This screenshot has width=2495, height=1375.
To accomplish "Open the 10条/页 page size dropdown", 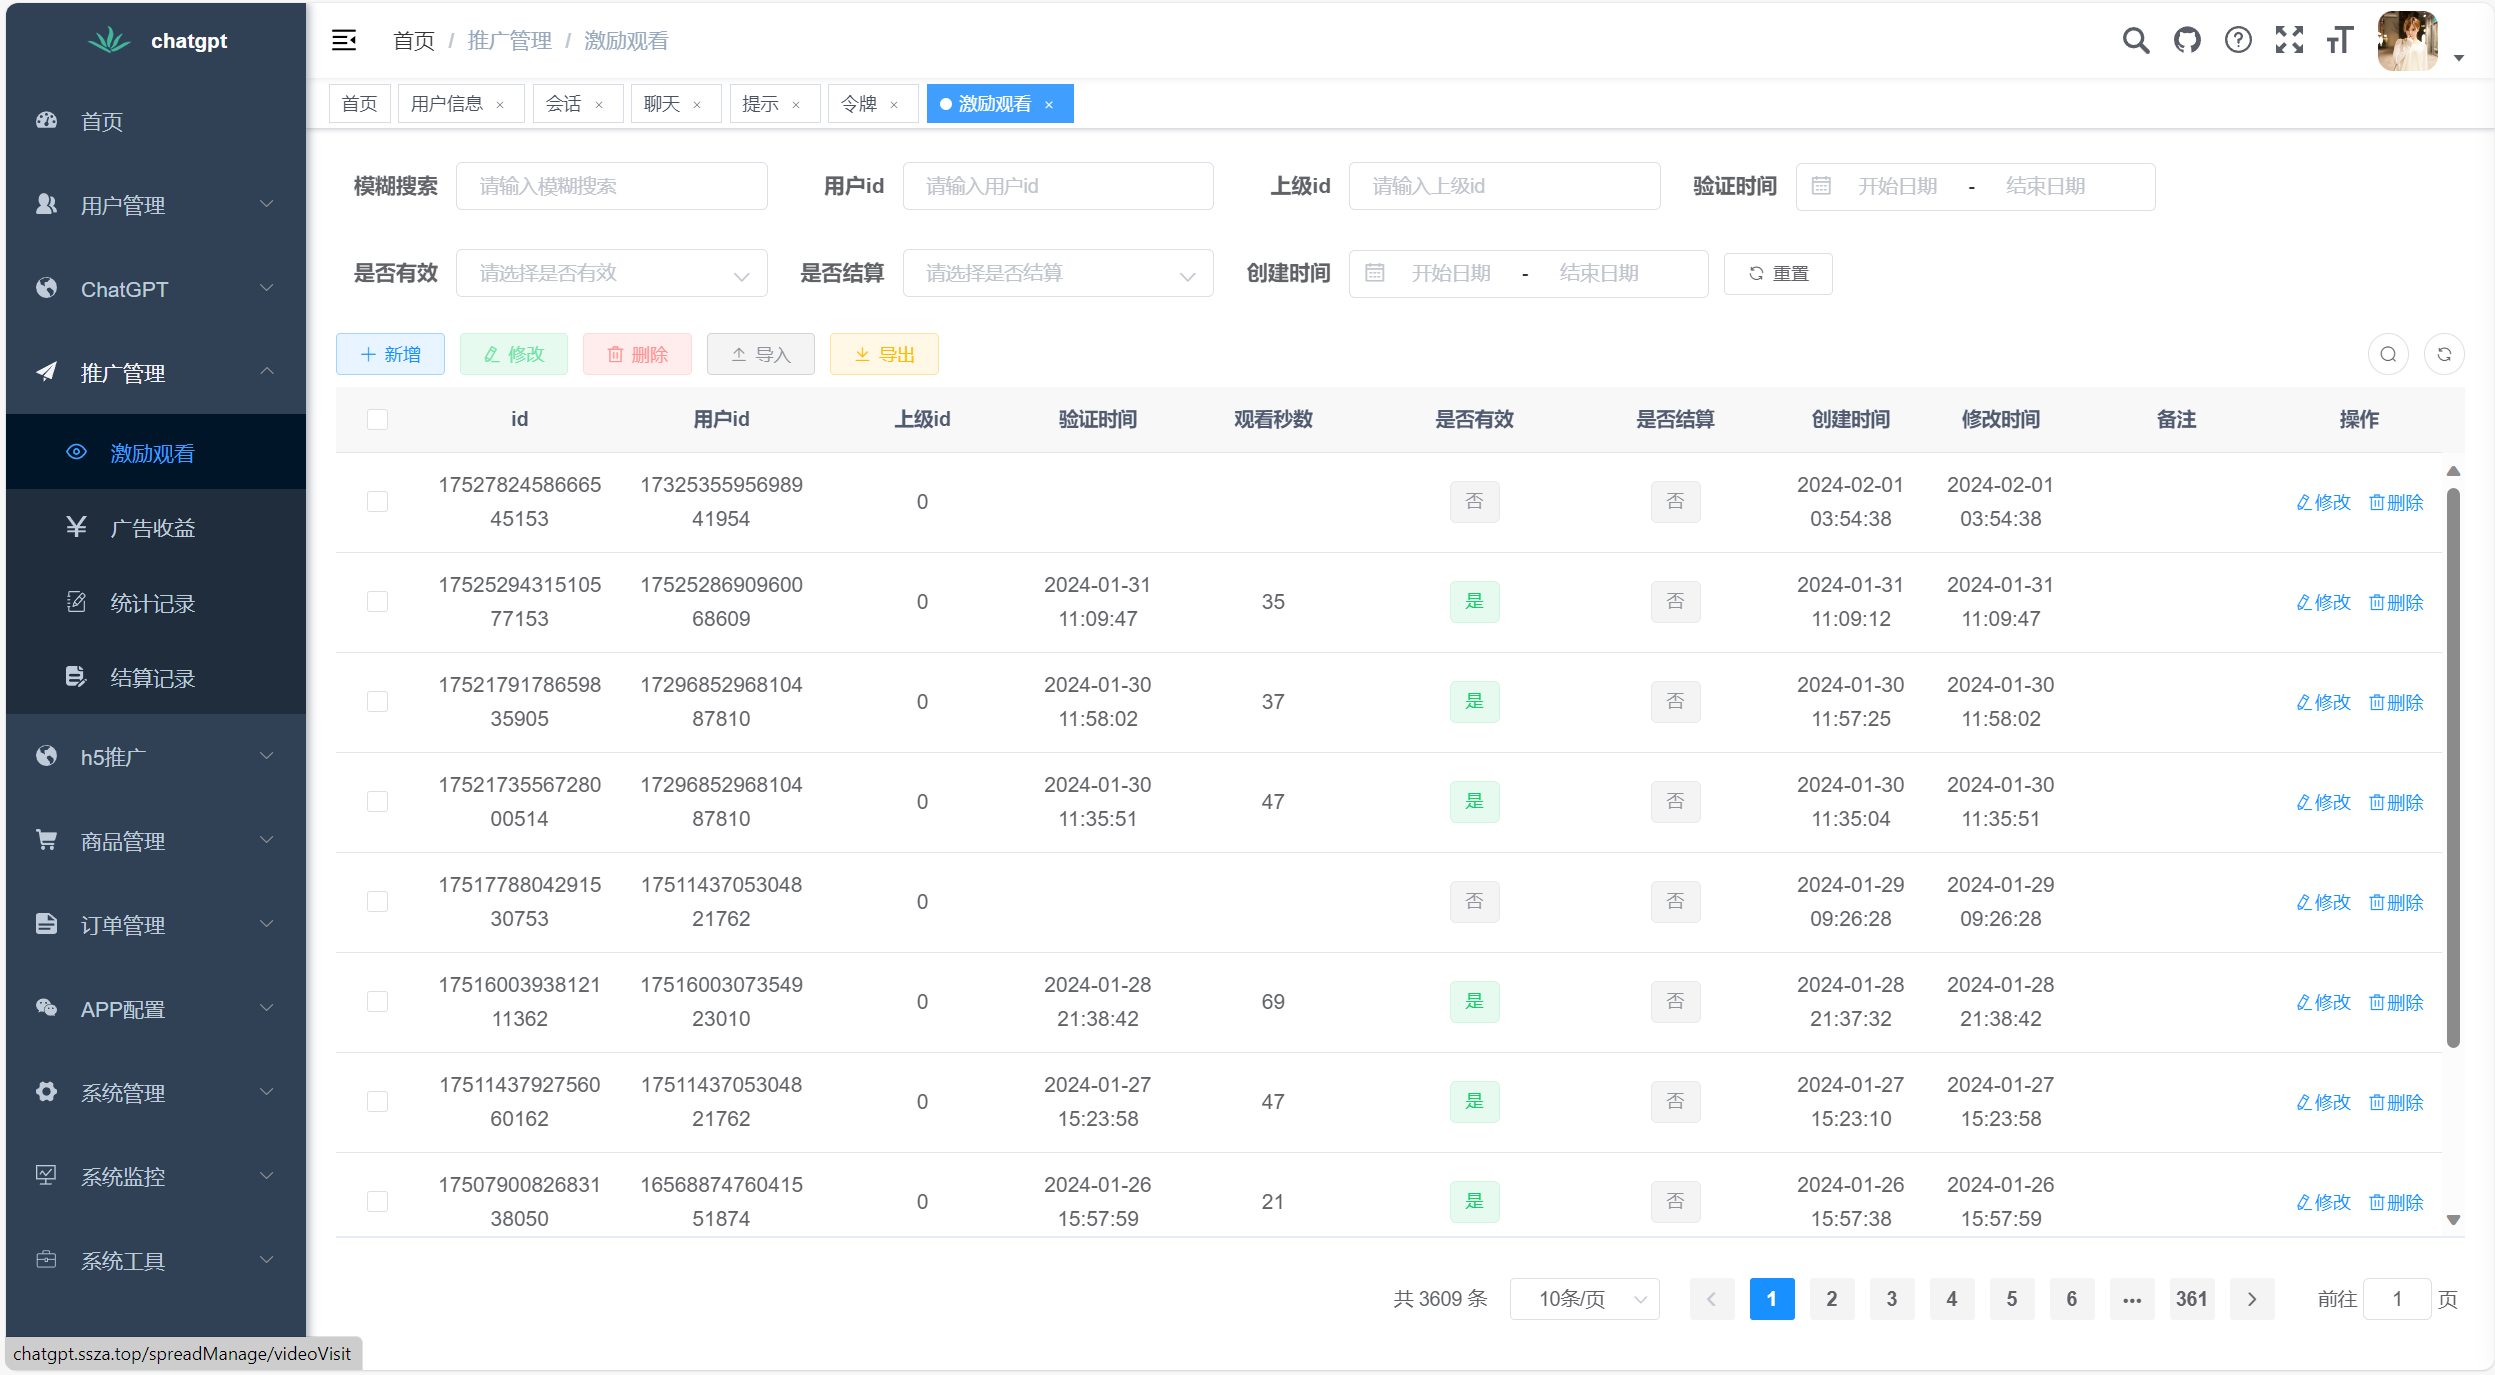I will pos(1585,1299).
